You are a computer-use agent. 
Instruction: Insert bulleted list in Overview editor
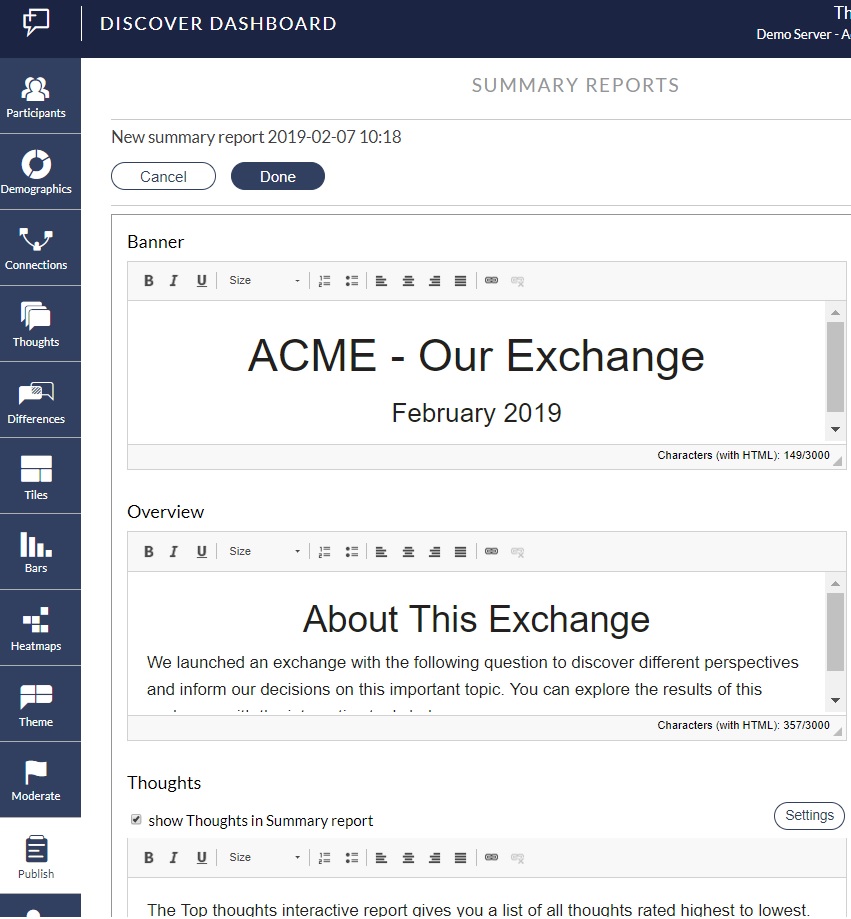point(352,552)
